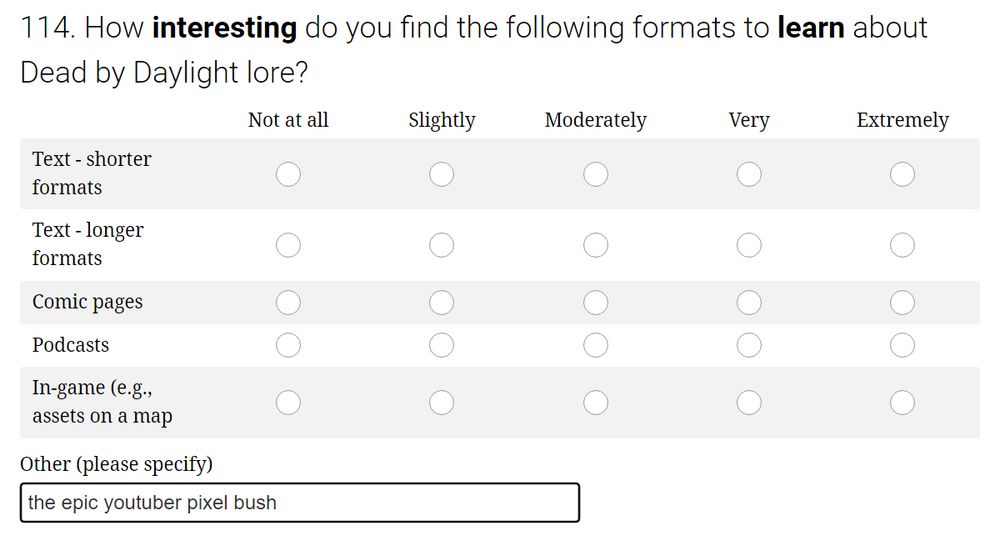Mark 'Extremely' for Text - shorter formats
1000x546 pixels.
(902, 174)
